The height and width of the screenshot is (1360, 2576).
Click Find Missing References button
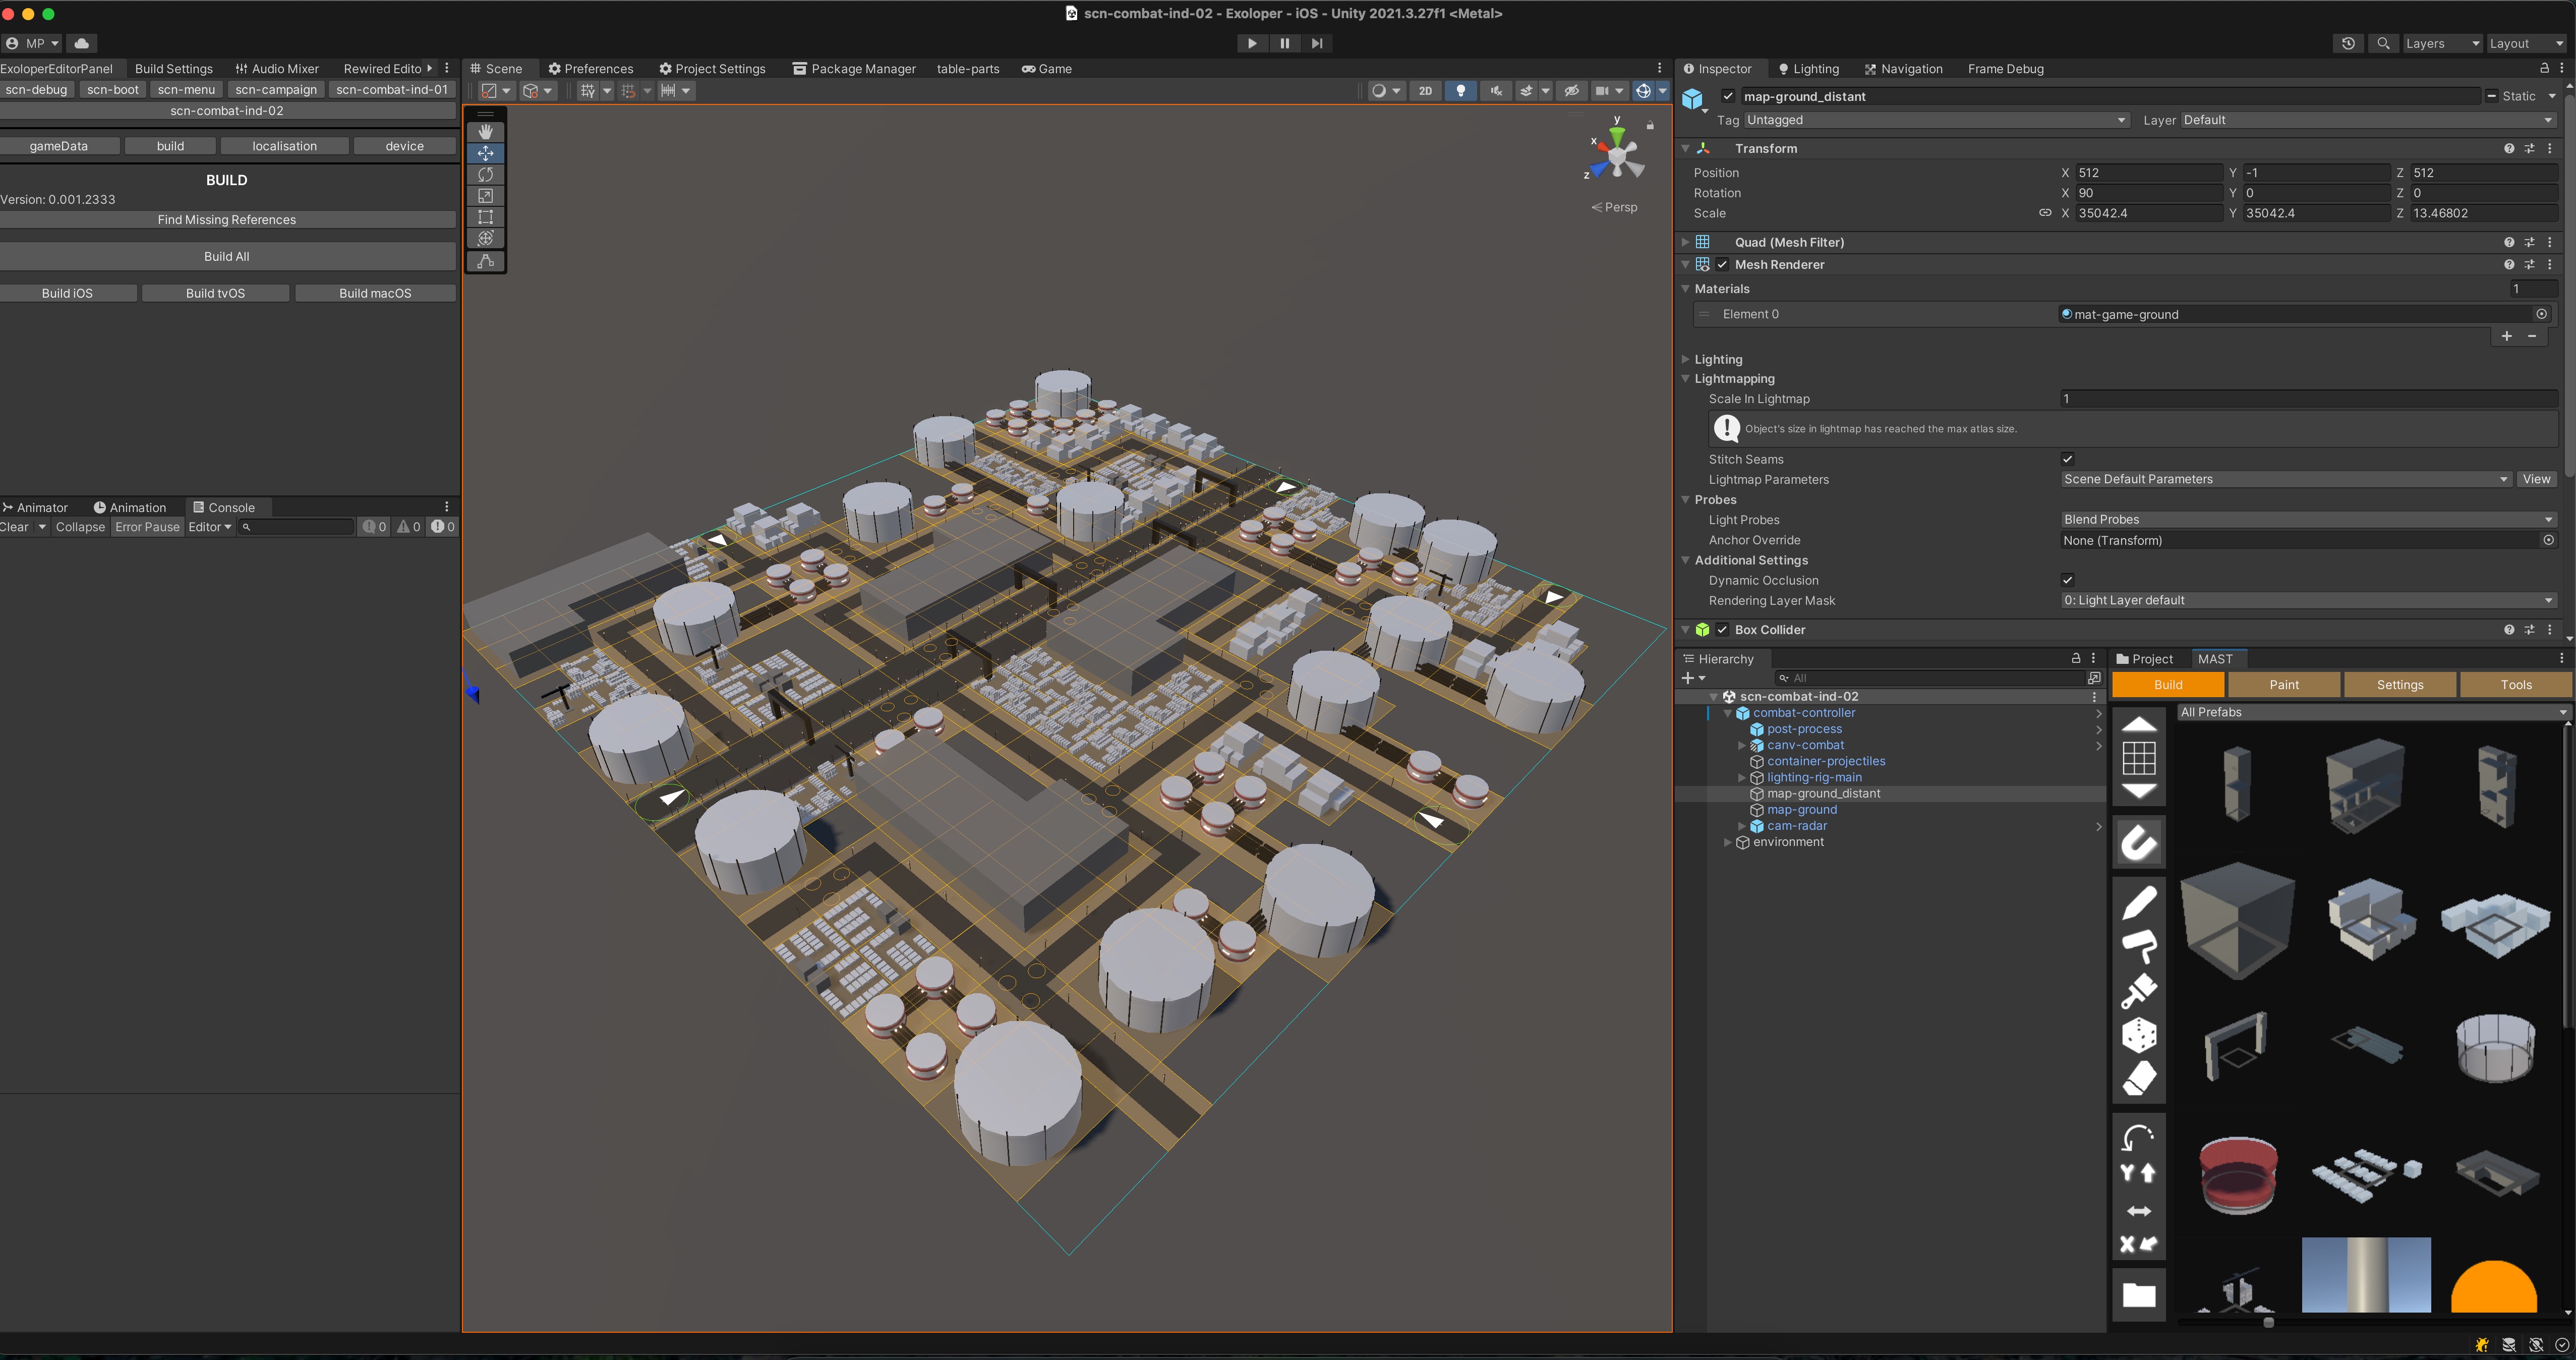[x=227, y=220]
